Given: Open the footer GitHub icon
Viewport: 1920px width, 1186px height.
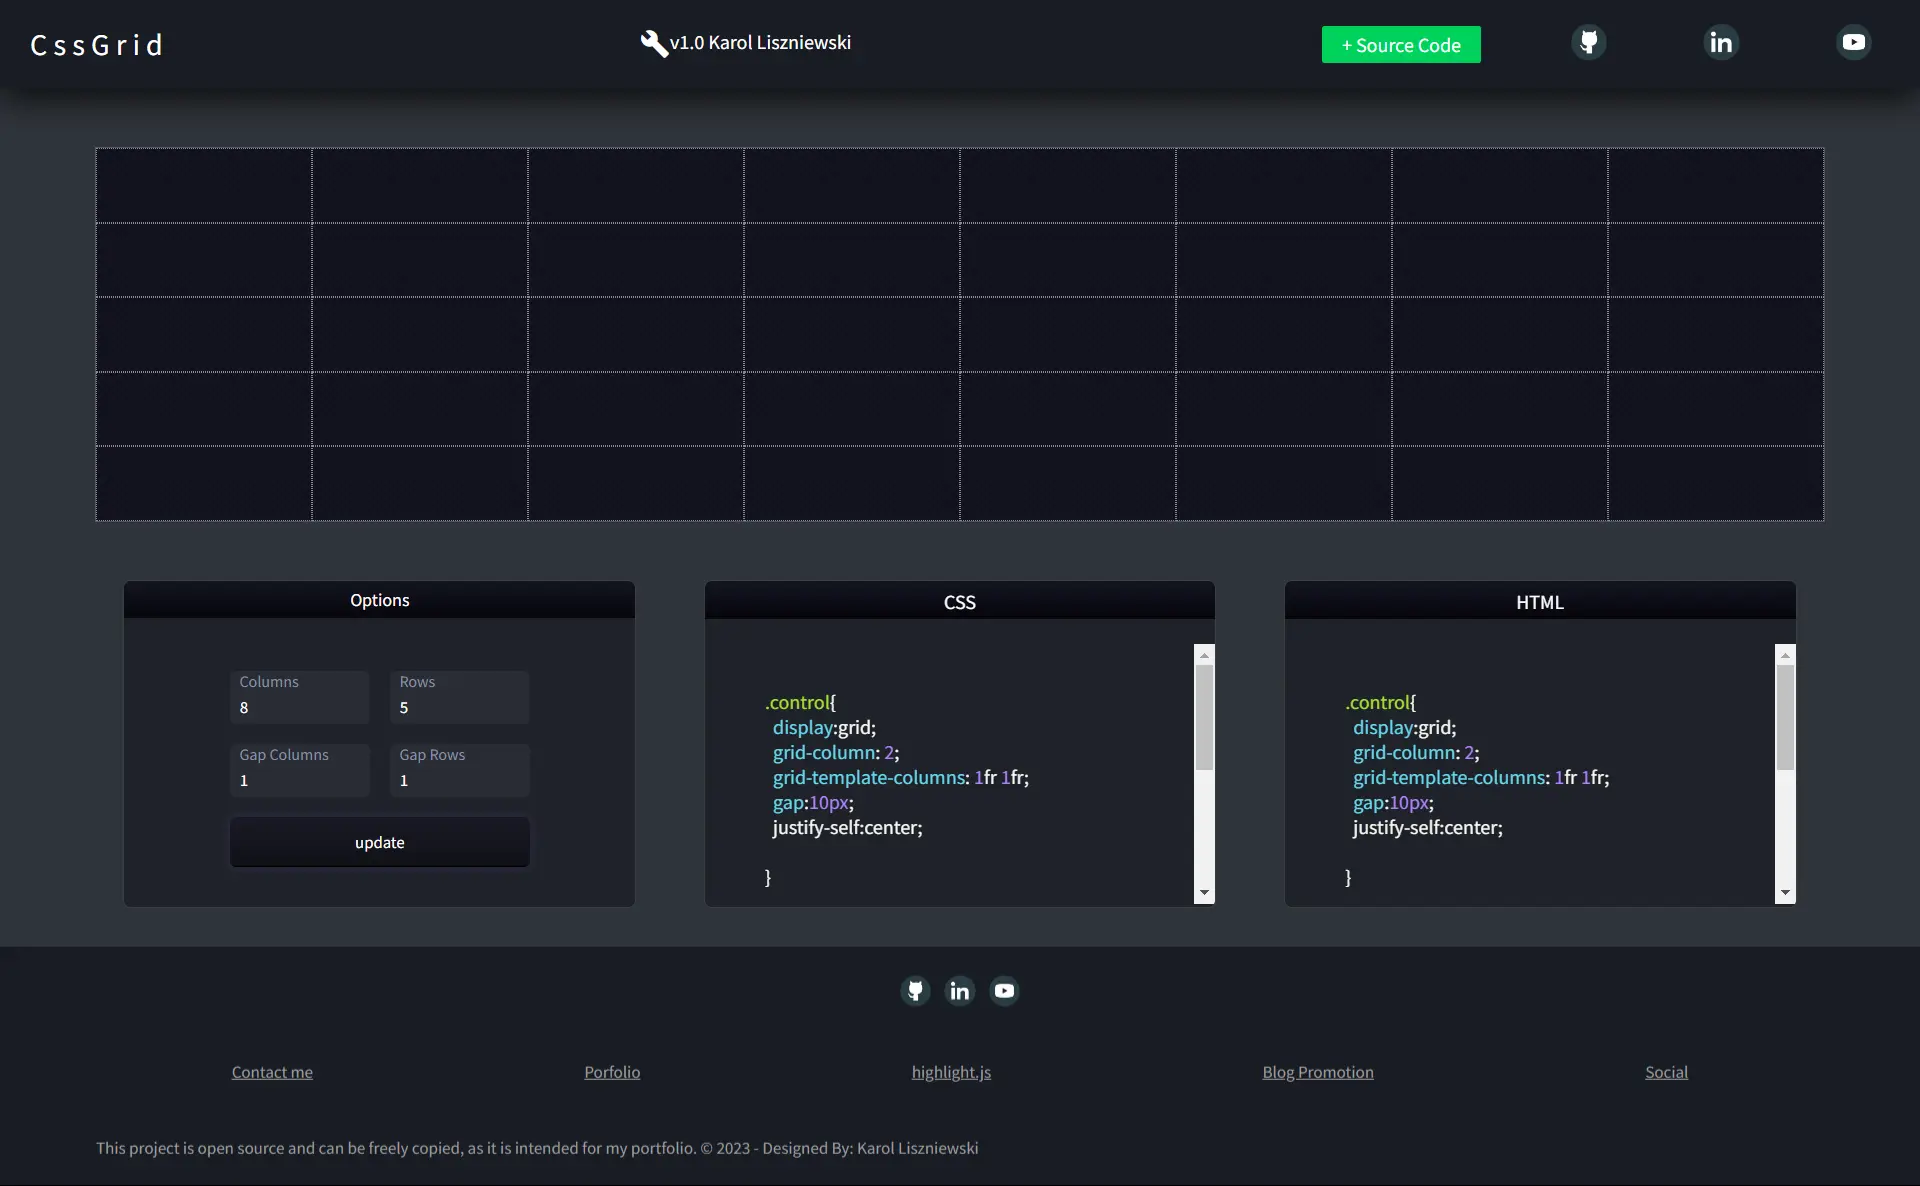Looking at the screenshot, I should [x=915, y=991].
